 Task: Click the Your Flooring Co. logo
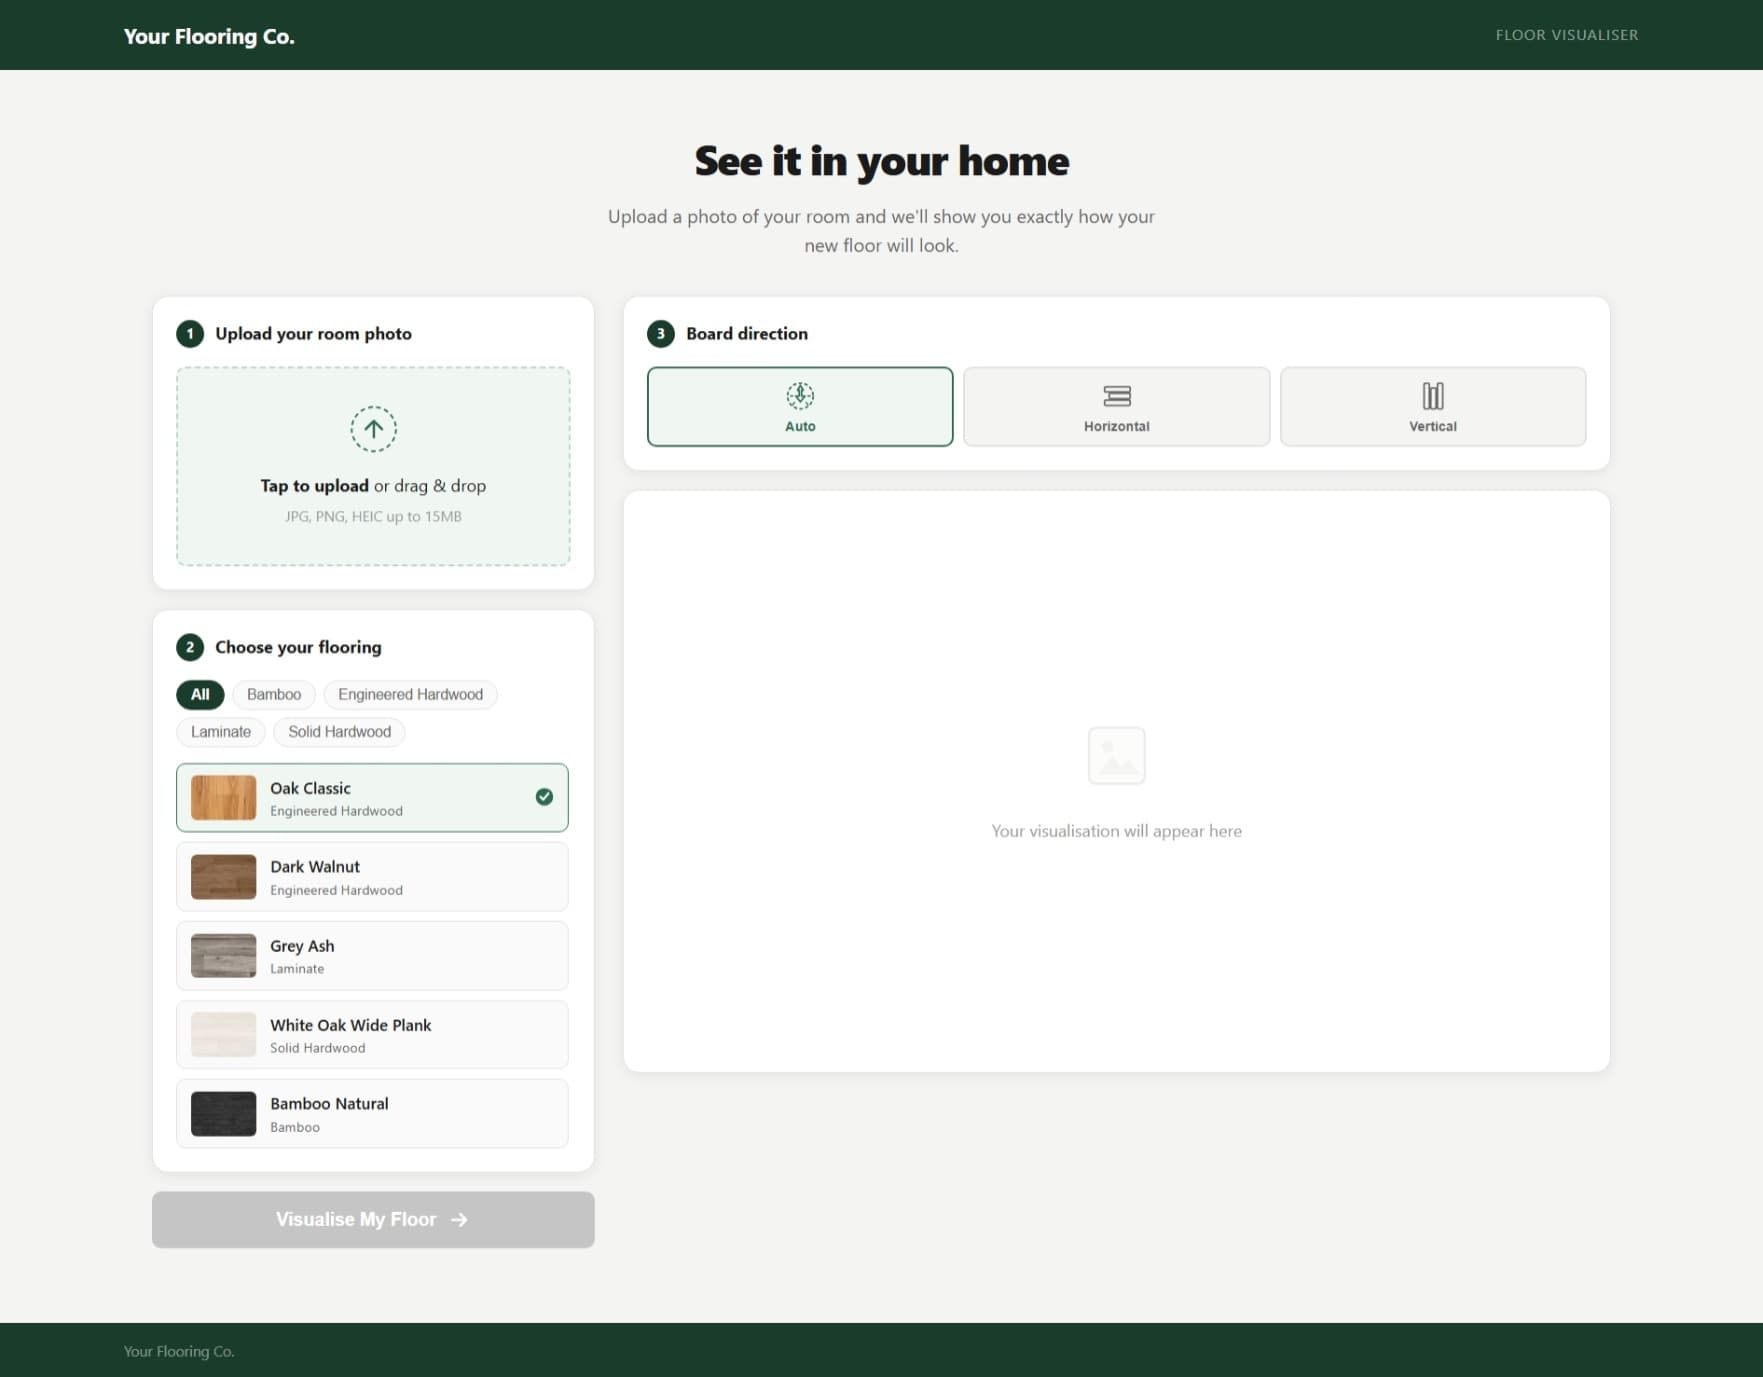(x=207, y=35)
